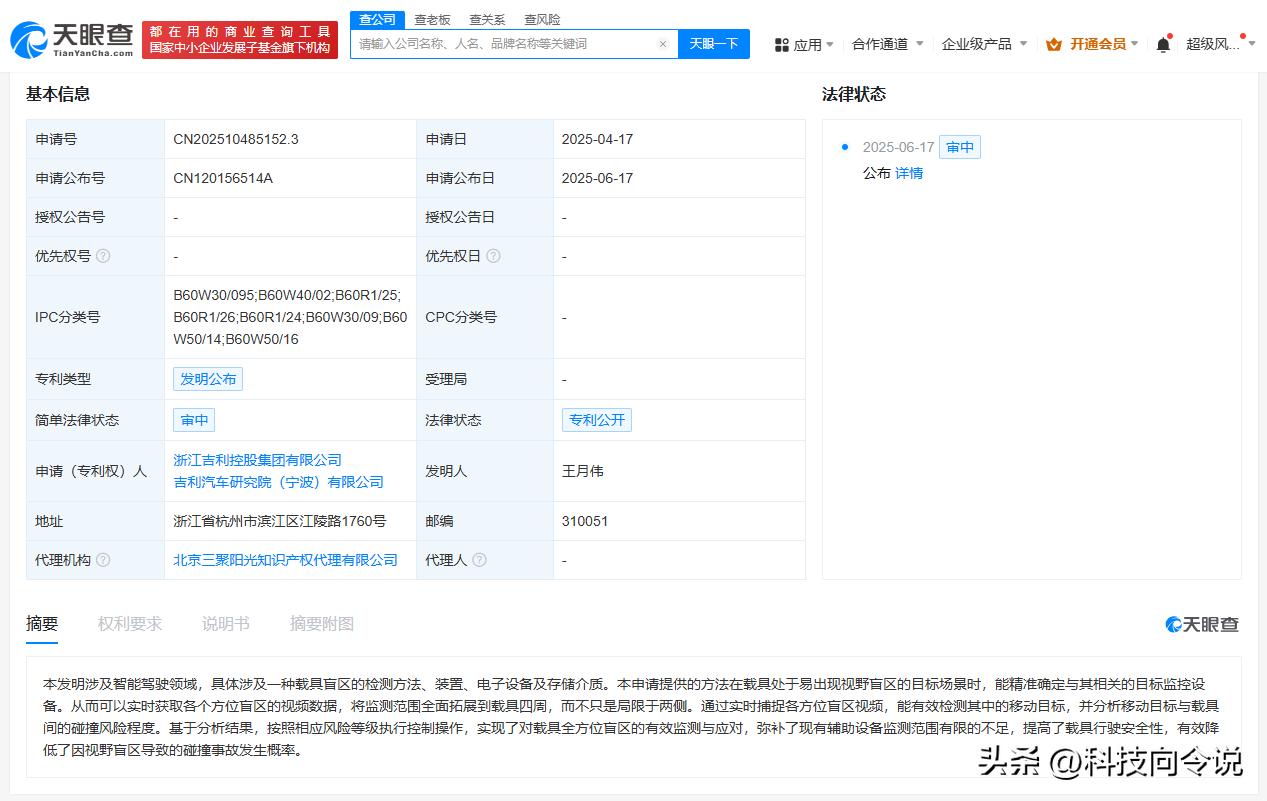Switch to the 摘要附图 tab

(322, 624)
